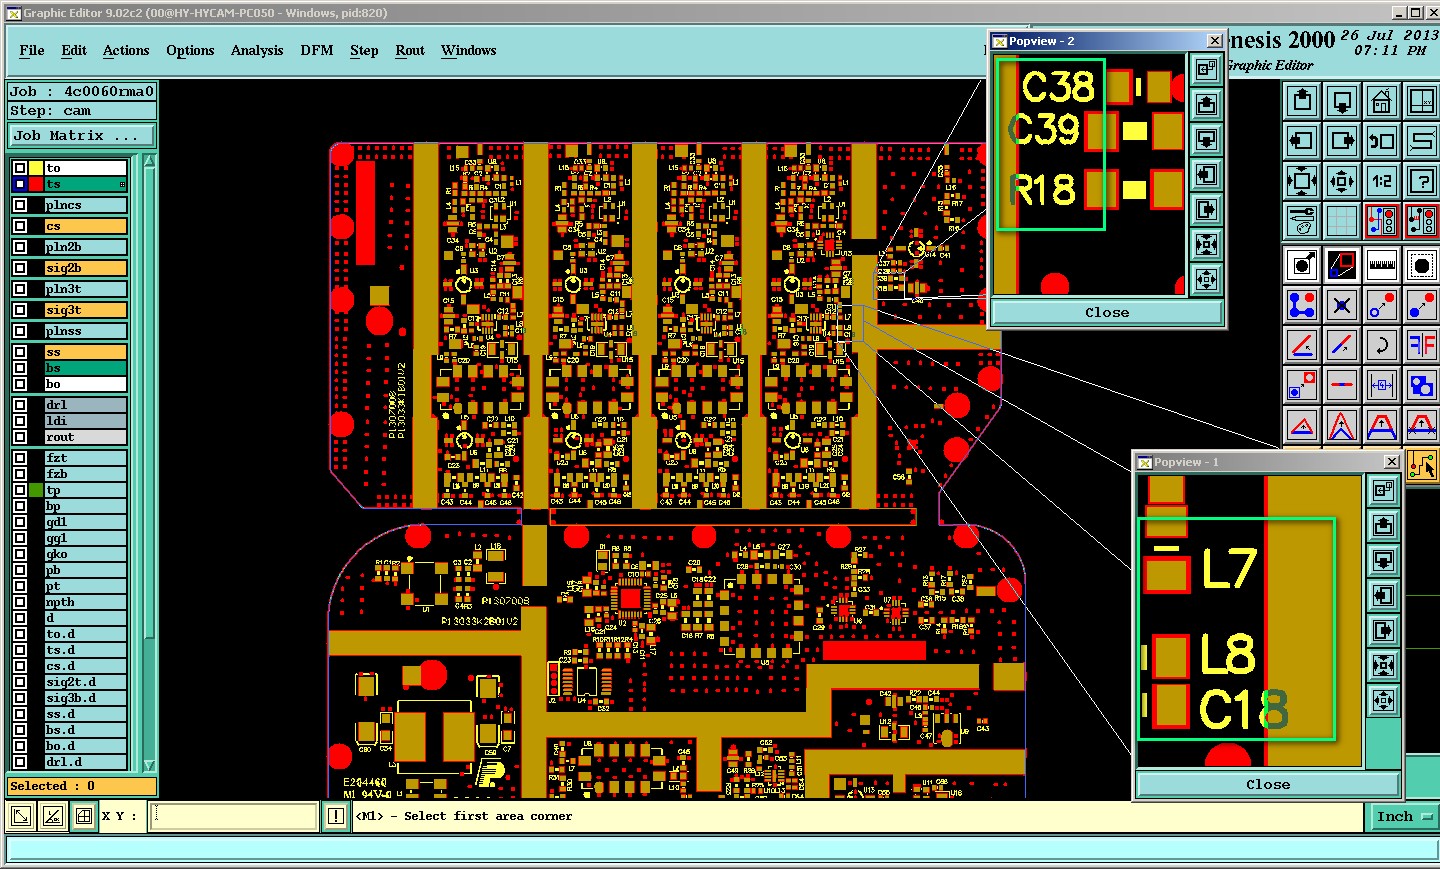Open the DFM menu
Viewport: 1440px width, 869px height.
[317, 50]
